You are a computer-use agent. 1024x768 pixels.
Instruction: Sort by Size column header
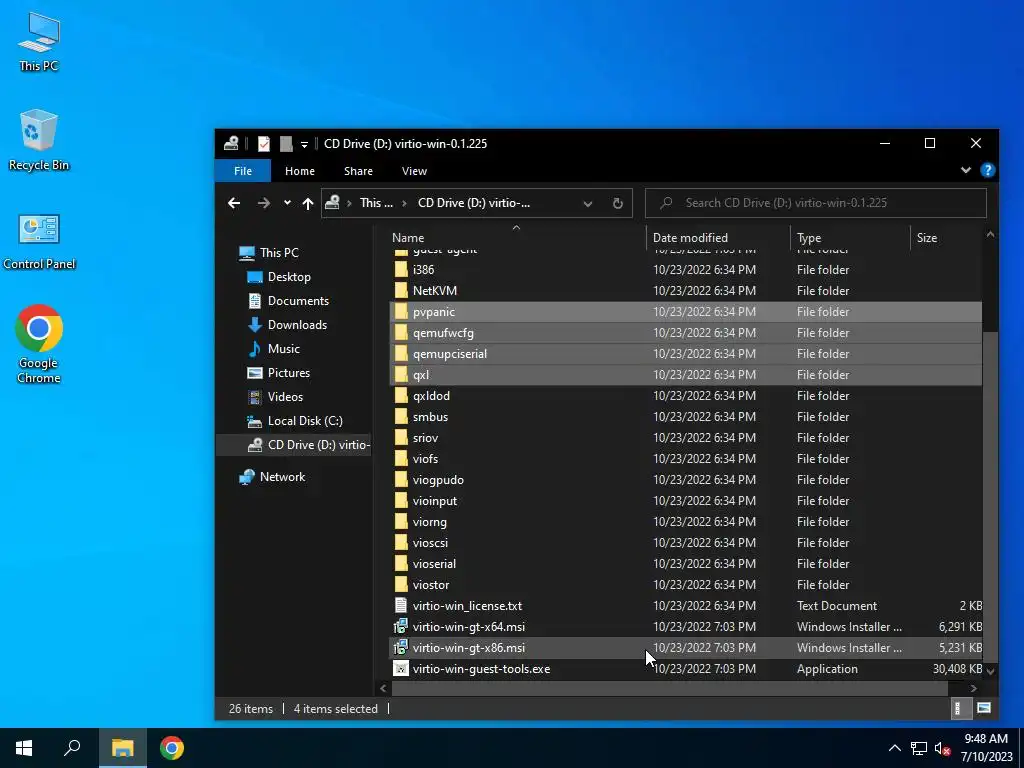[x=946, y=238]
